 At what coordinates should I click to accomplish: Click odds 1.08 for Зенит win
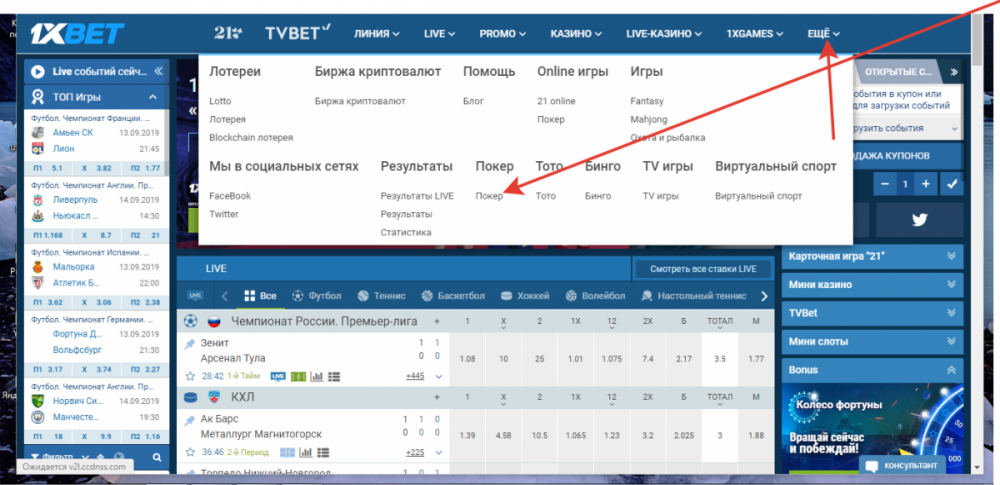pos(466,358)
